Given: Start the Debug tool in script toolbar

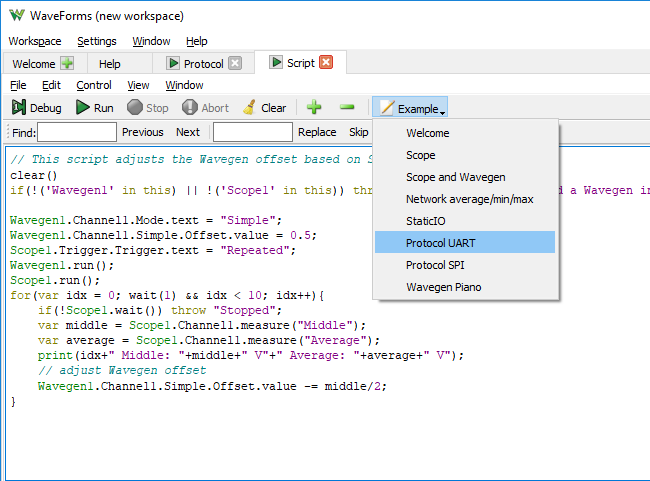Looking at the screenshot, I should (x=36, y=107).
